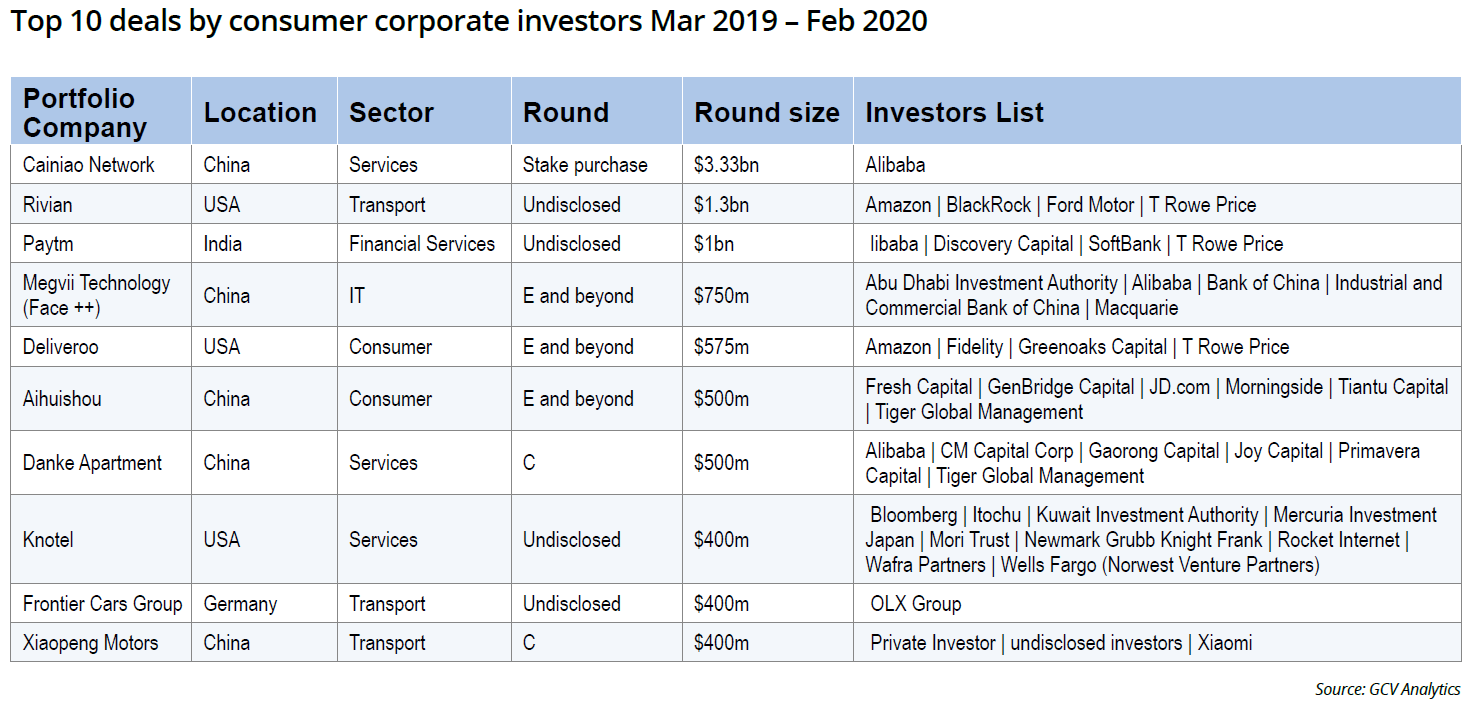Select the Location column header
The image size is (1473, 704).
click(260, 113)
